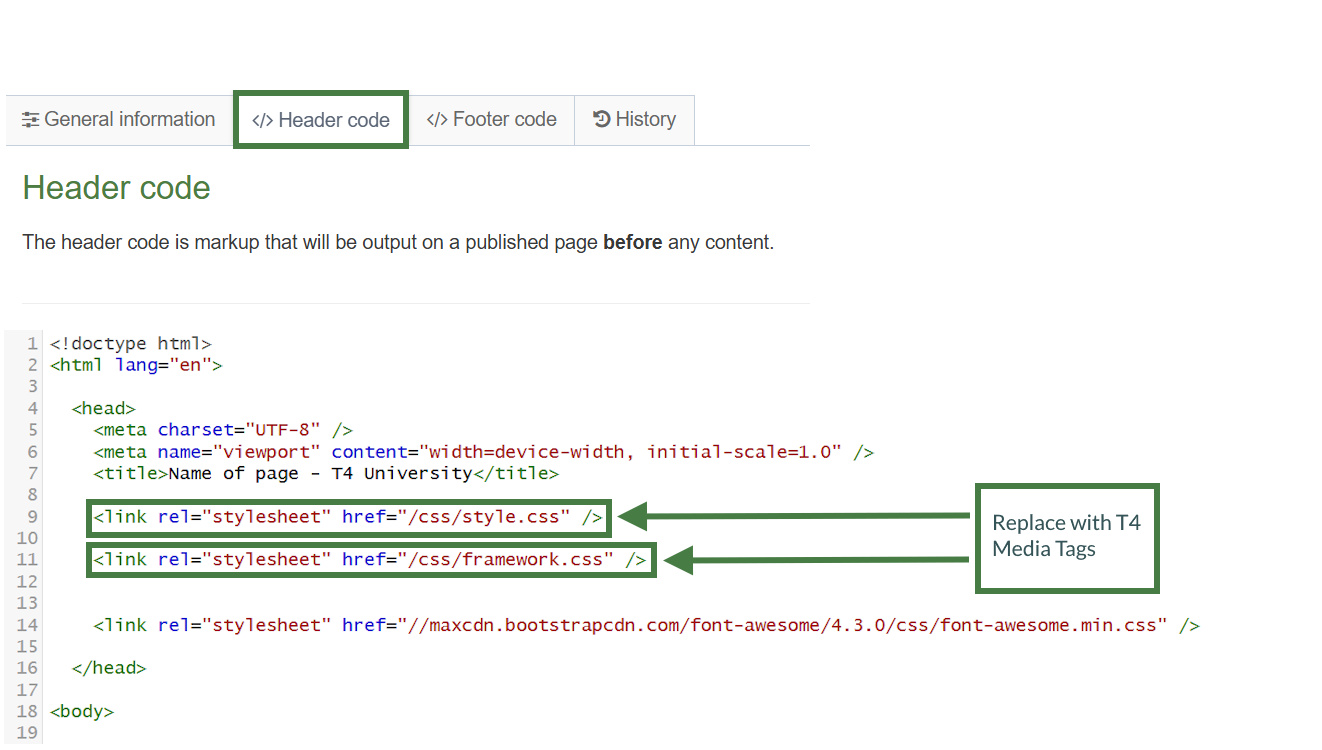This screenshot has width=1322, height=750.
Task: Place cursor on the doctype declaration line
Action: pos(130,343)
